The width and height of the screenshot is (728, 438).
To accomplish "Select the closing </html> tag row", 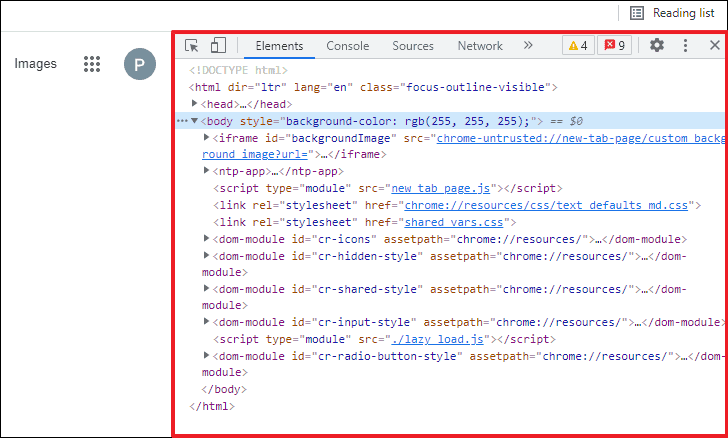I will pyautogui.click(x=212, y=406).
